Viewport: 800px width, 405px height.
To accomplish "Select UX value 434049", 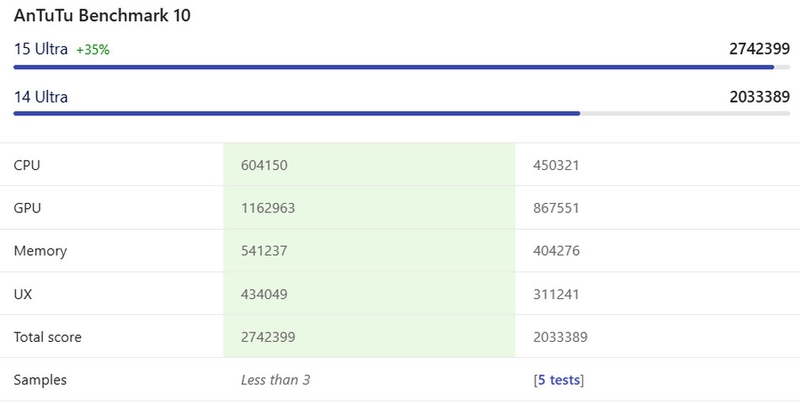I will tap(264, 294).
